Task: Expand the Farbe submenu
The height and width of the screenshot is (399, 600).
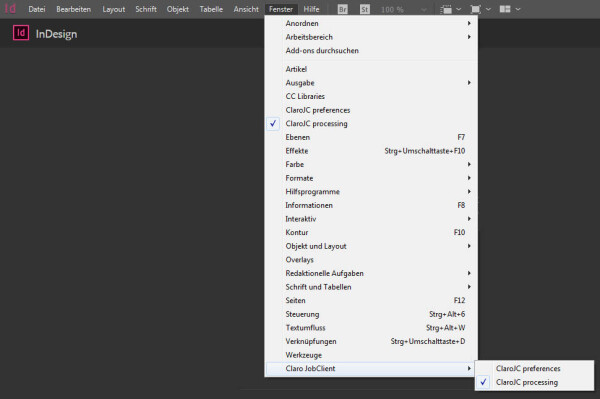Action: (371, 164)
